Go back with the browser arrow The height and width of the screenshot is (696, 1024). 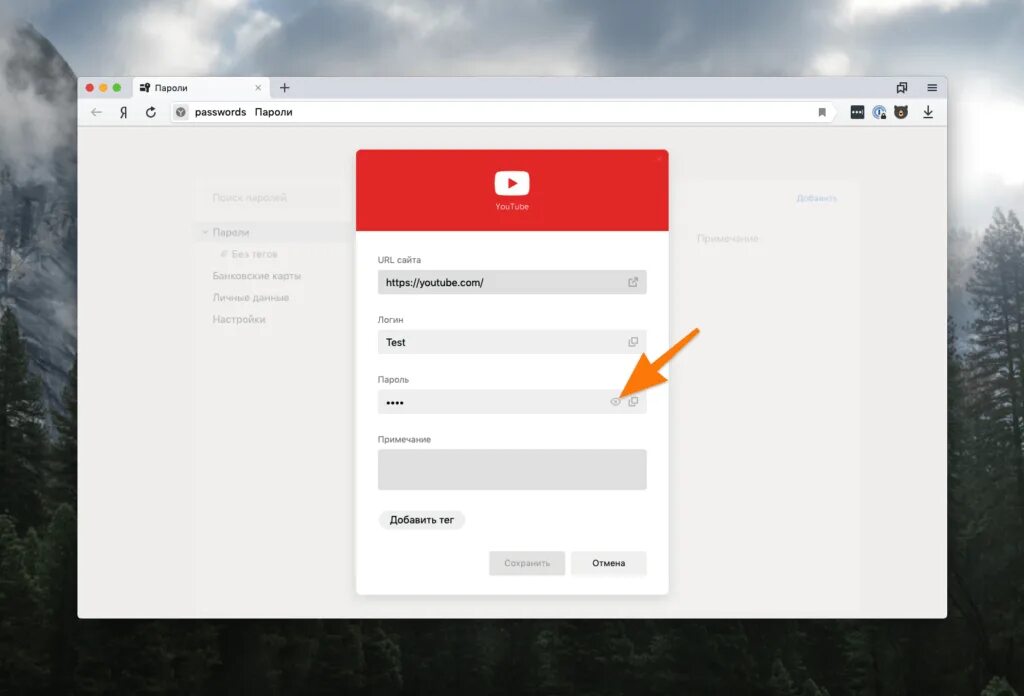tap(97, 112)
